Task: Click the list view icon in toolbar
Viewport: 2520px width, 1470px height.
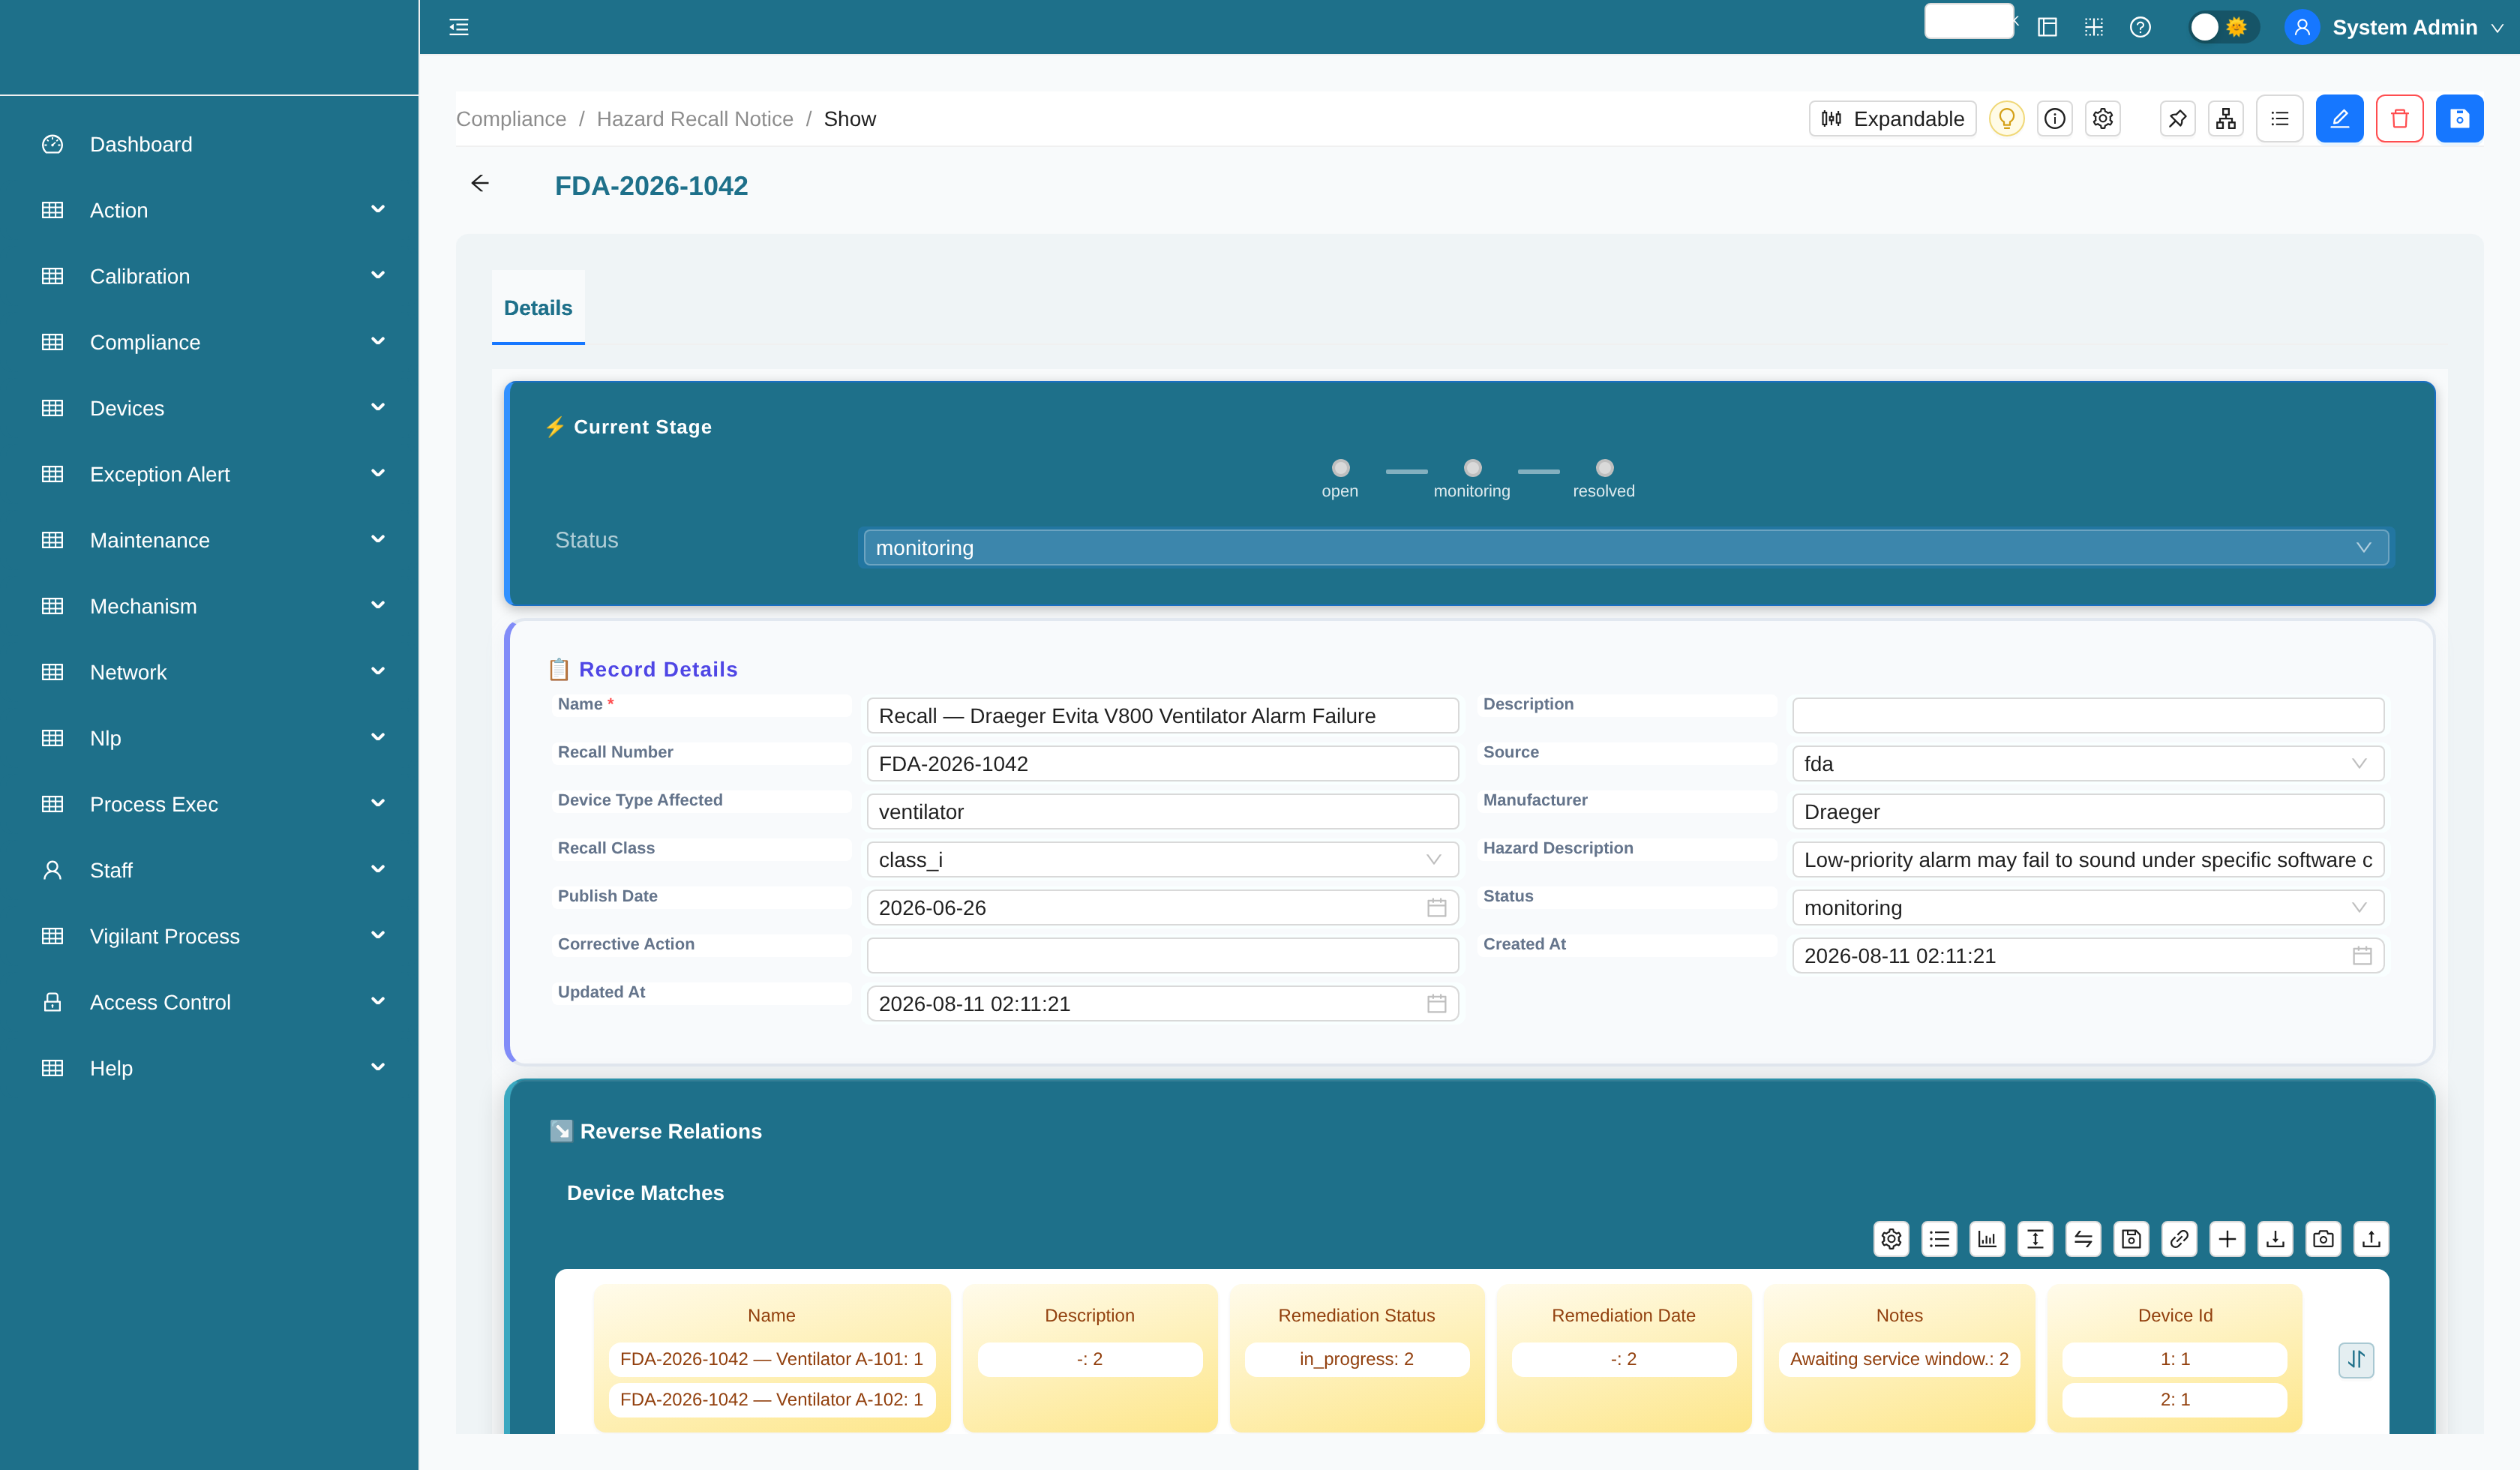Action: [2279, 119]
